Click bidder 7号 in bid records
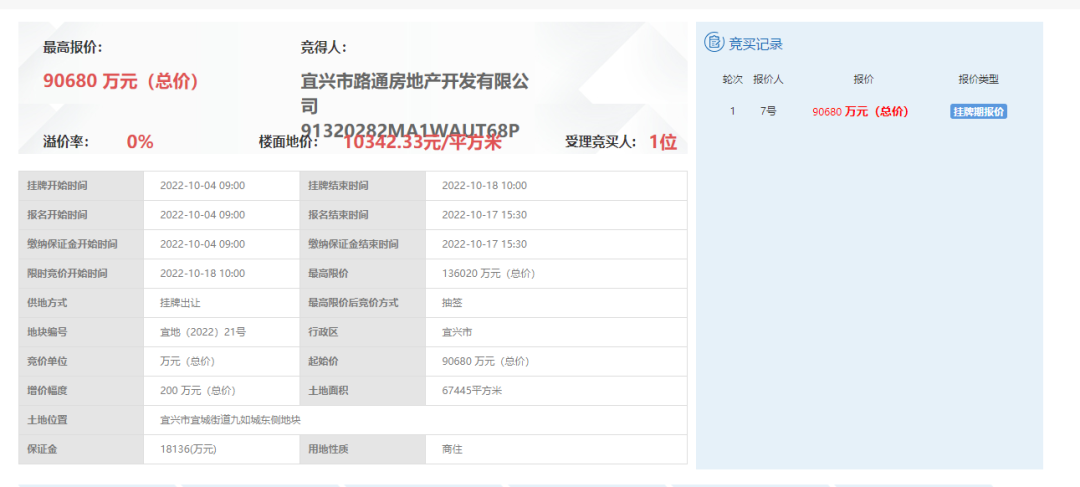 tap(768, 112)
